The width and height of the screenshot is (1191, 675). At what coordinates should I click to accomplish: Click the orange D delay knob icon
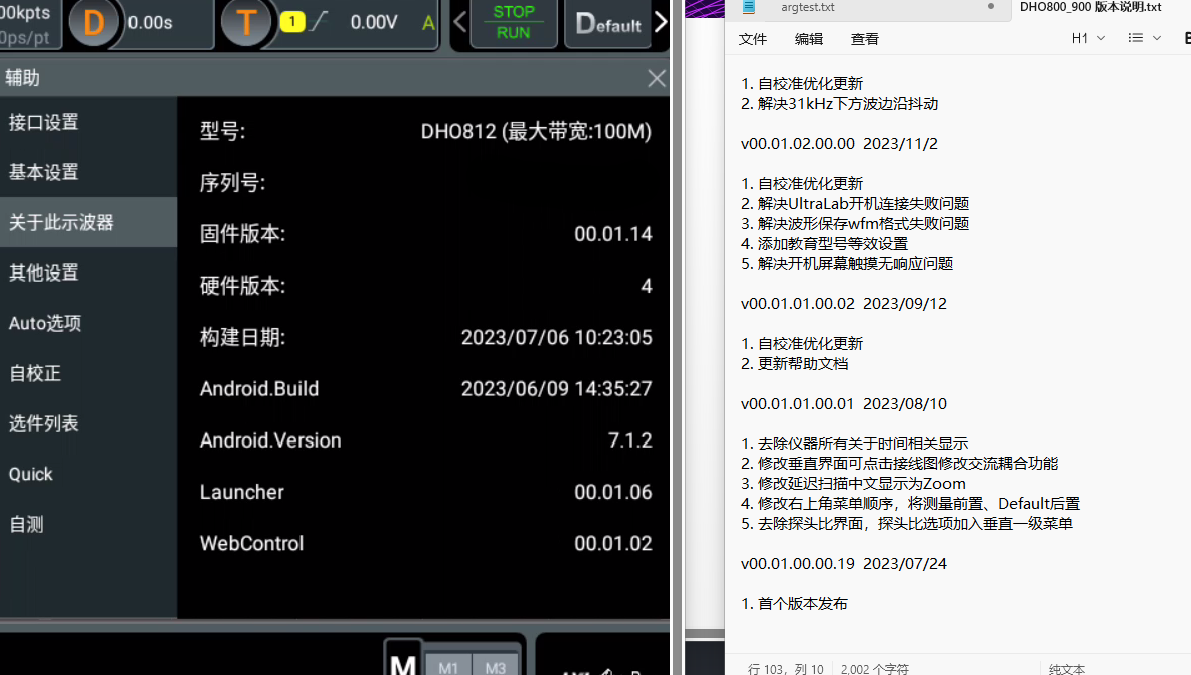(93, 23)
